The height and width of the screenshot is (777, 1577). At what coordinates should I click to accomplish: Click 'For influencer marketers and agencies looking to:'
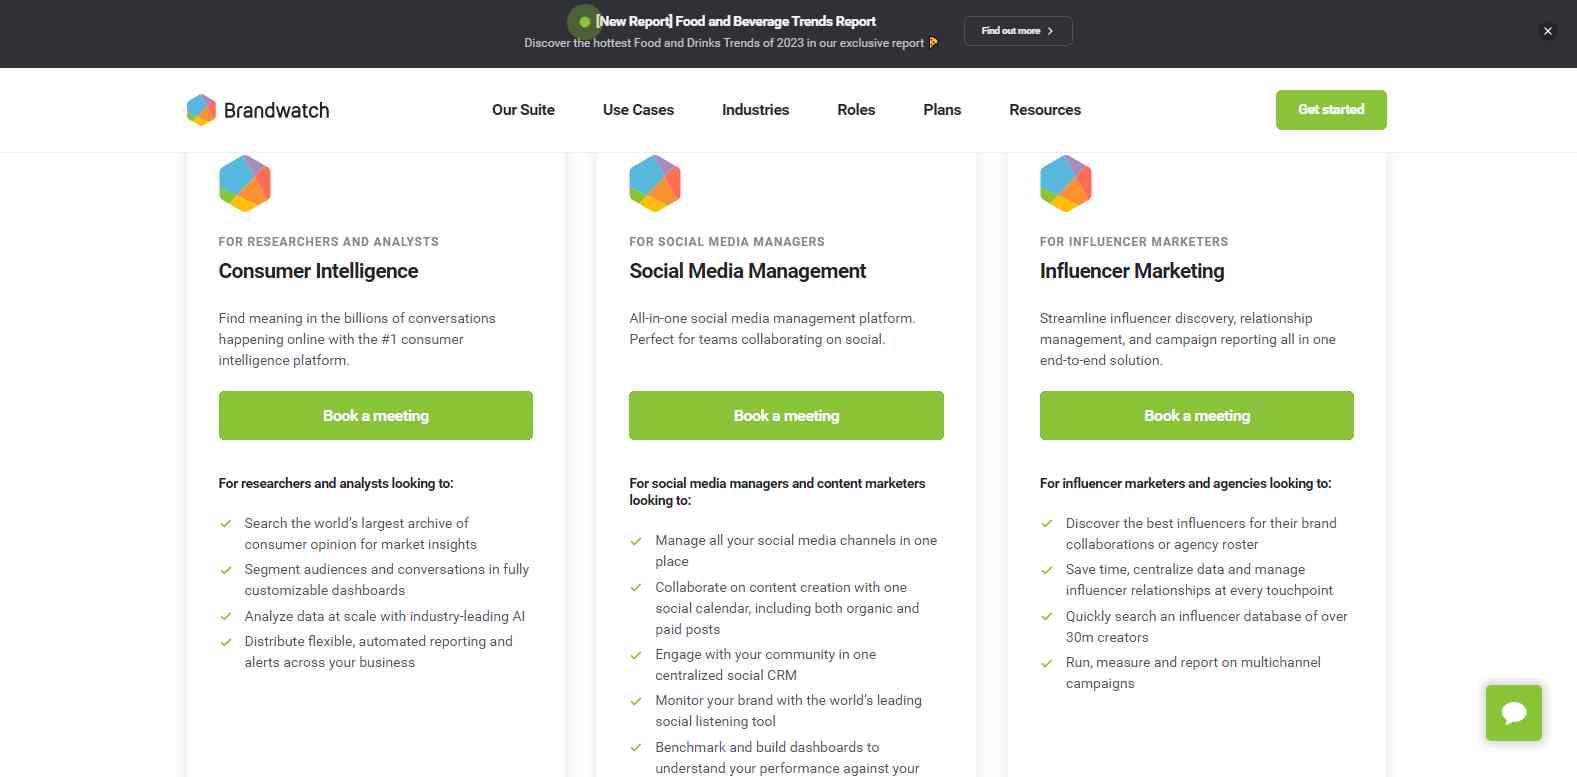(x=1186, y=483)
